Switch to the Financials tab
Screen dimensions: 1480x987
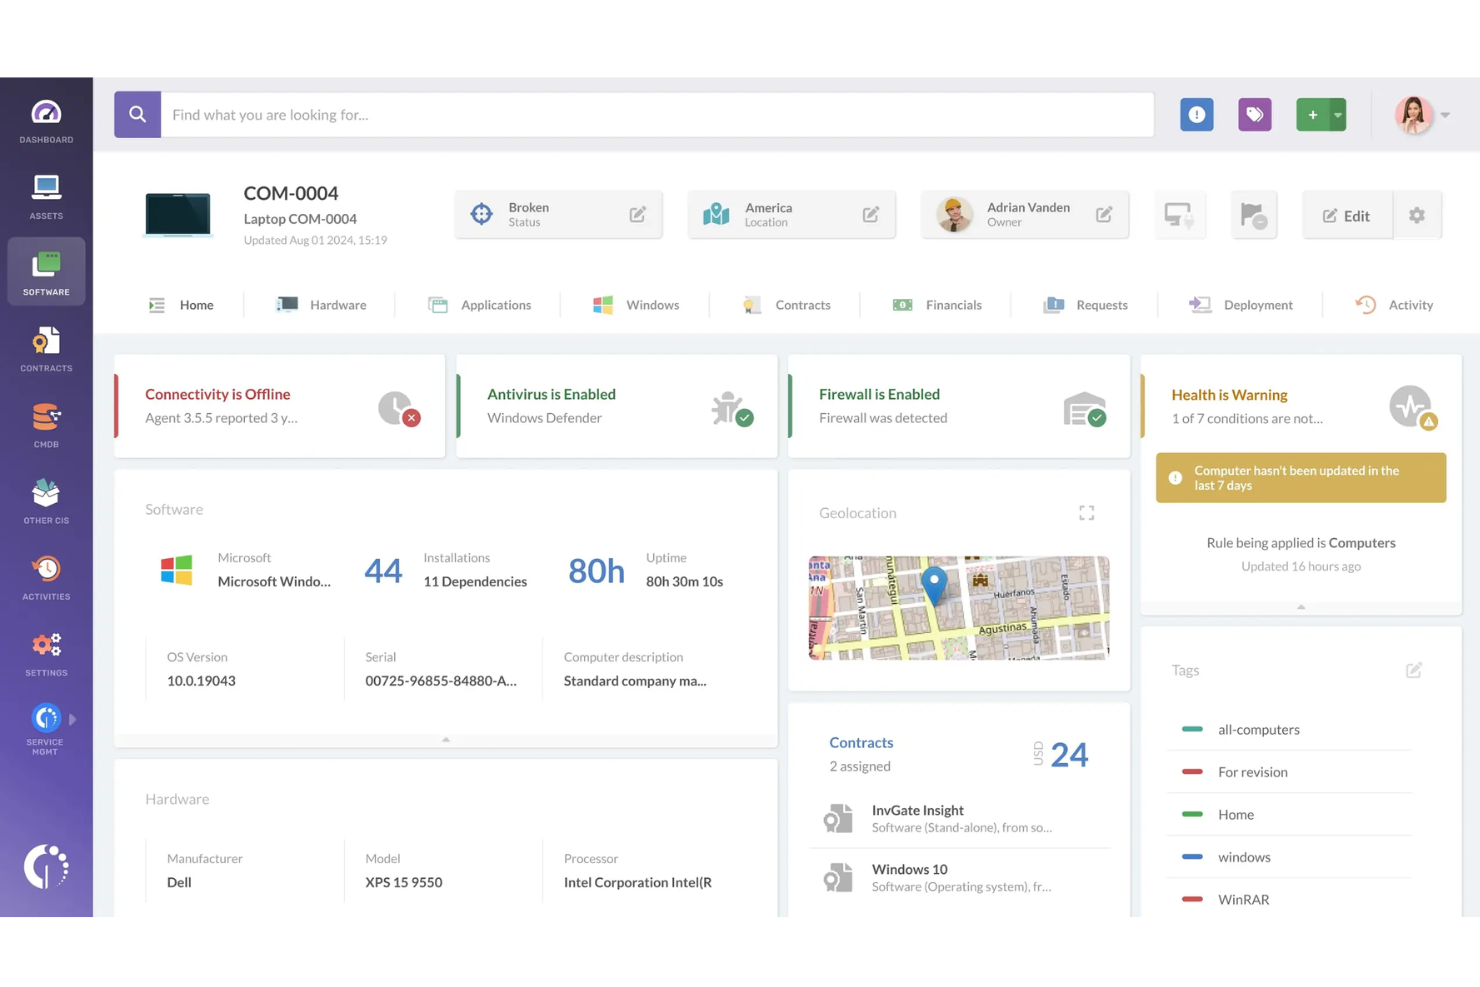pos(952,304)
